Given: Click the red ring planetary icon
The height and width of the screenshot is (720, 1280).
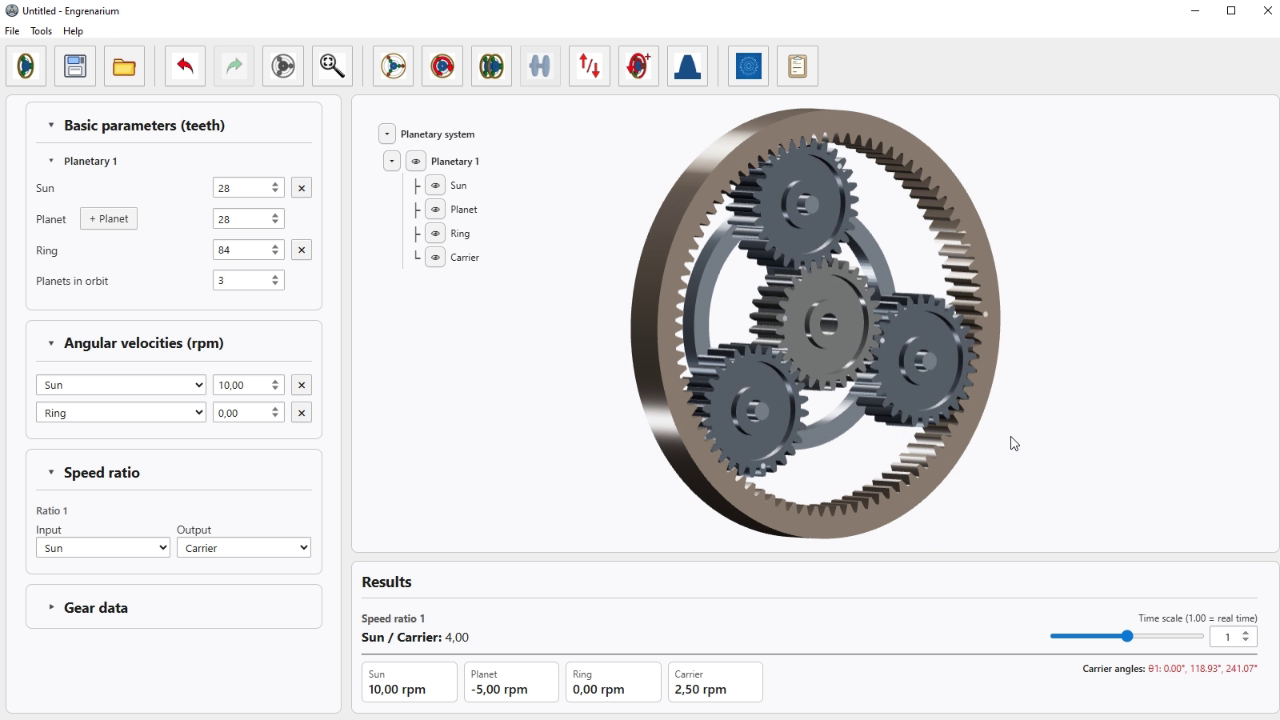Looking at the screenshot, I should pyautogui.click(x=442, y=66).
